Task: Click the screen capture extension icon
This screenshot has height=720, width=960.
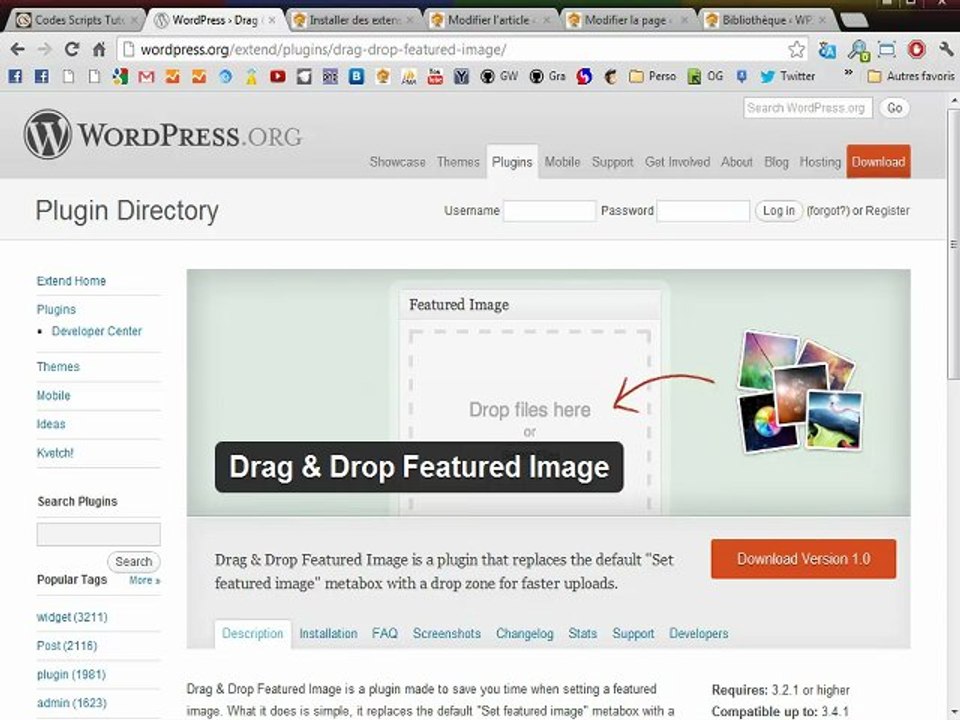Action: coord(887,49)
